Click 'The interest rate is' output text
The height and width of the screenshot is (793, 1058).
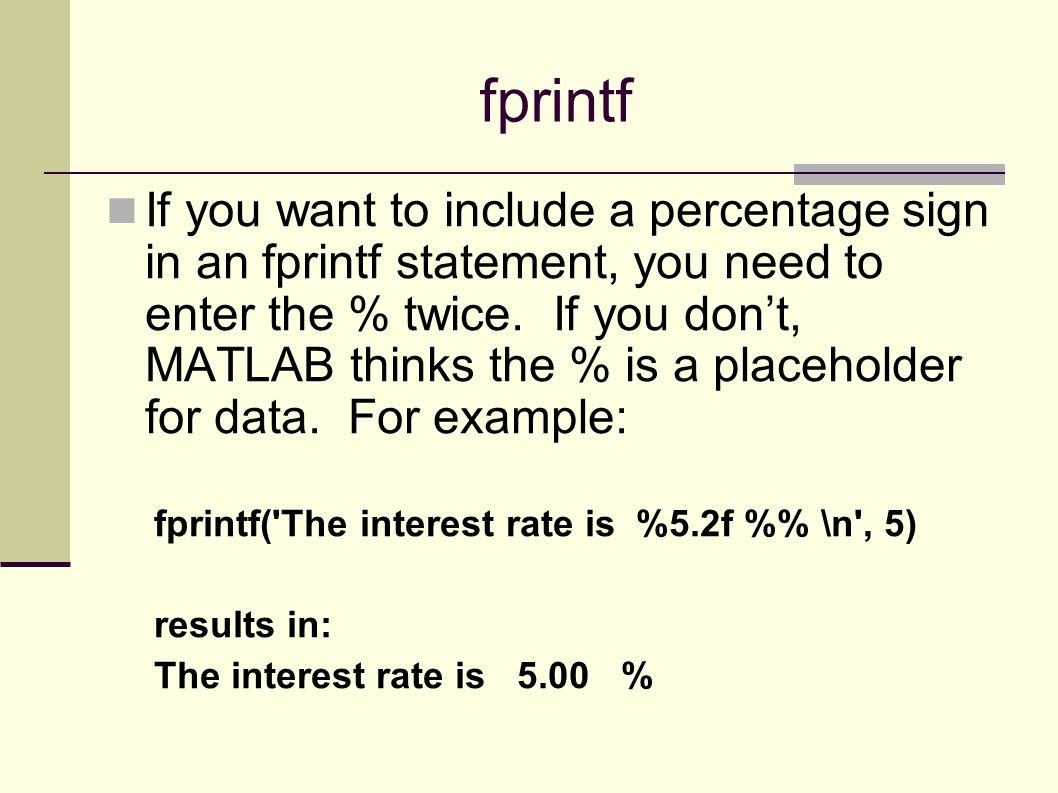[x=319, y=676]
